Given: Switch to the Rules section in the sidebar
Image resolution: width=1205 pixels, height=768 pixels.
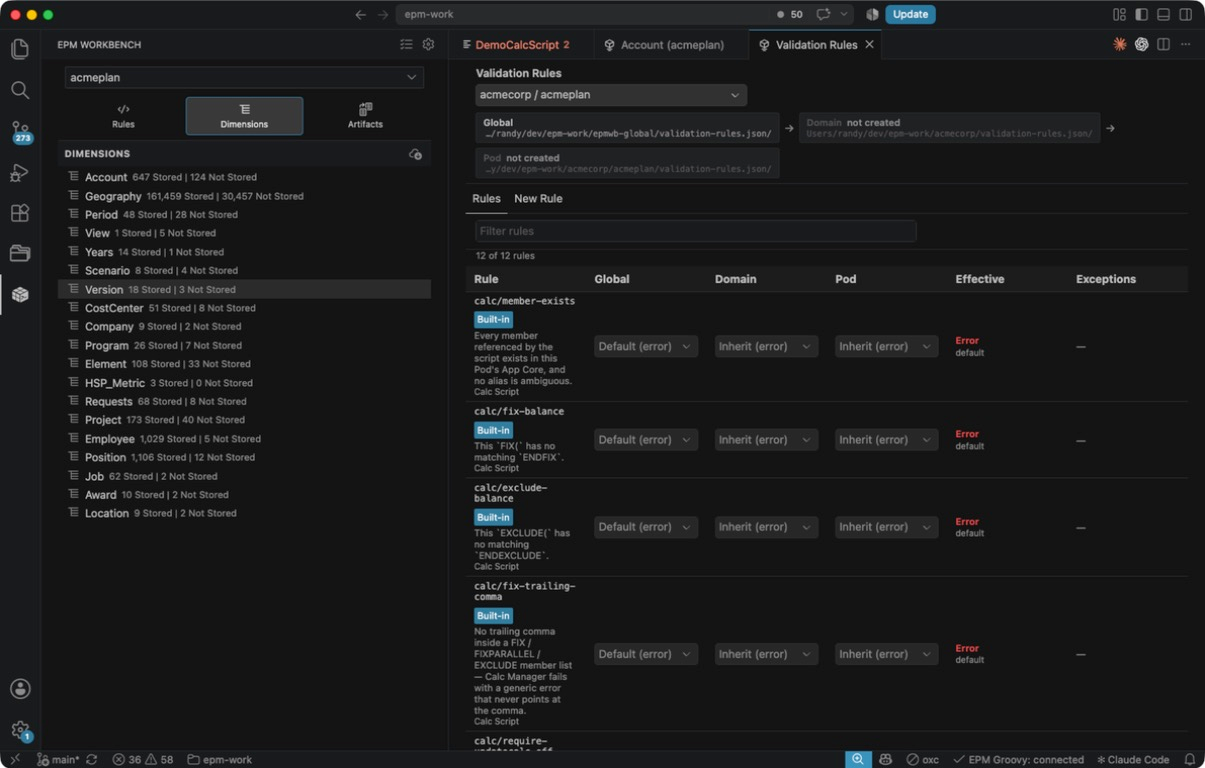Looking at the screenshot, I should coord(123,116).
